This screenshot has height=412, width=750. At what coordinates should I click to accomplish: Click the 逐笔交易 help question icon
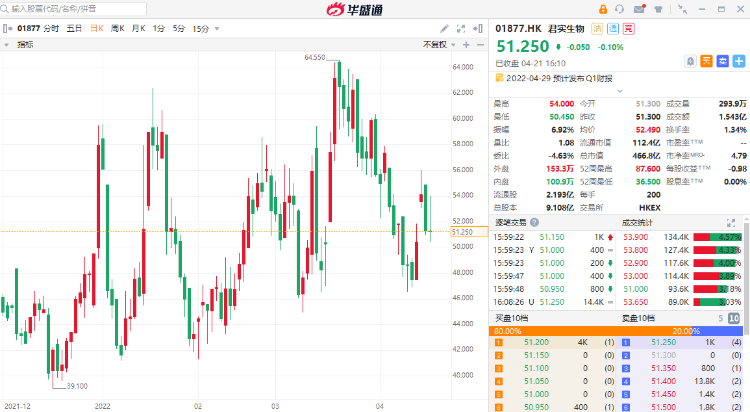coord(534,223)
